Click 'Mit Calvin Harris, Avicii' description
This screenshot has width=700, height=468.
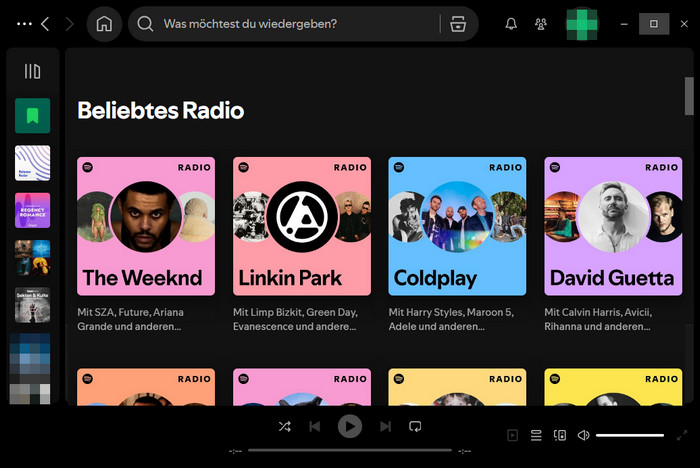coord(598,319)
